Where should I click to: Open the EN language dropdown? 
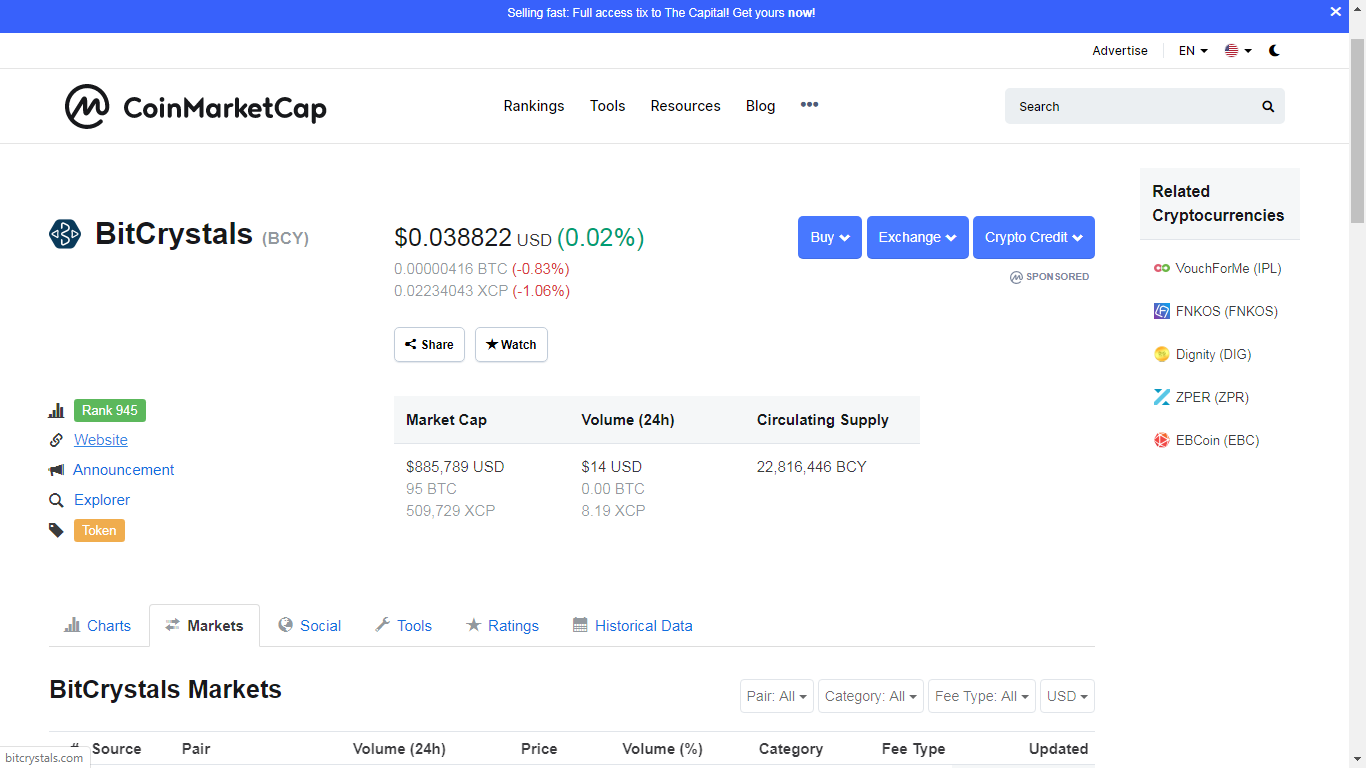click(1193, 50)
